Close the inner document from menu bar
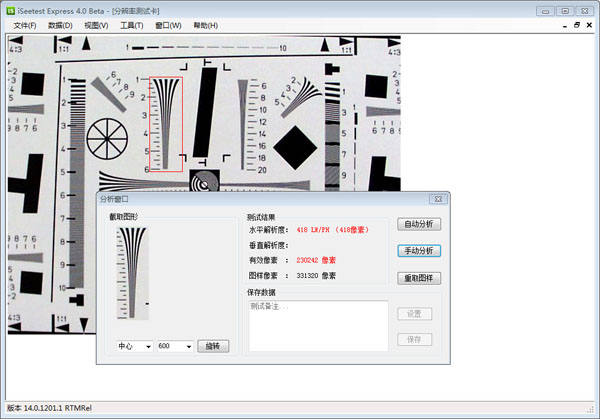 [590, 25]
